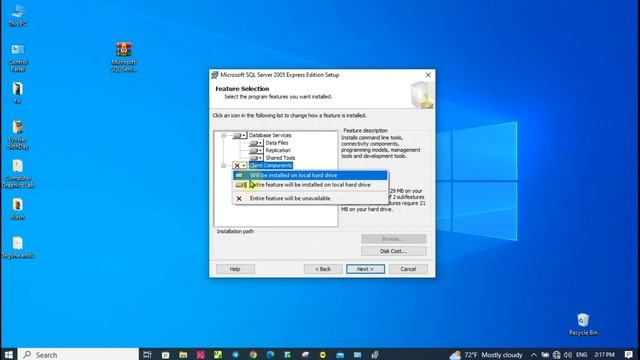Image resolution: width=640 pixels, height=360 pixels.
Task: Open the Recycle Bin
Action: point(583,324)
